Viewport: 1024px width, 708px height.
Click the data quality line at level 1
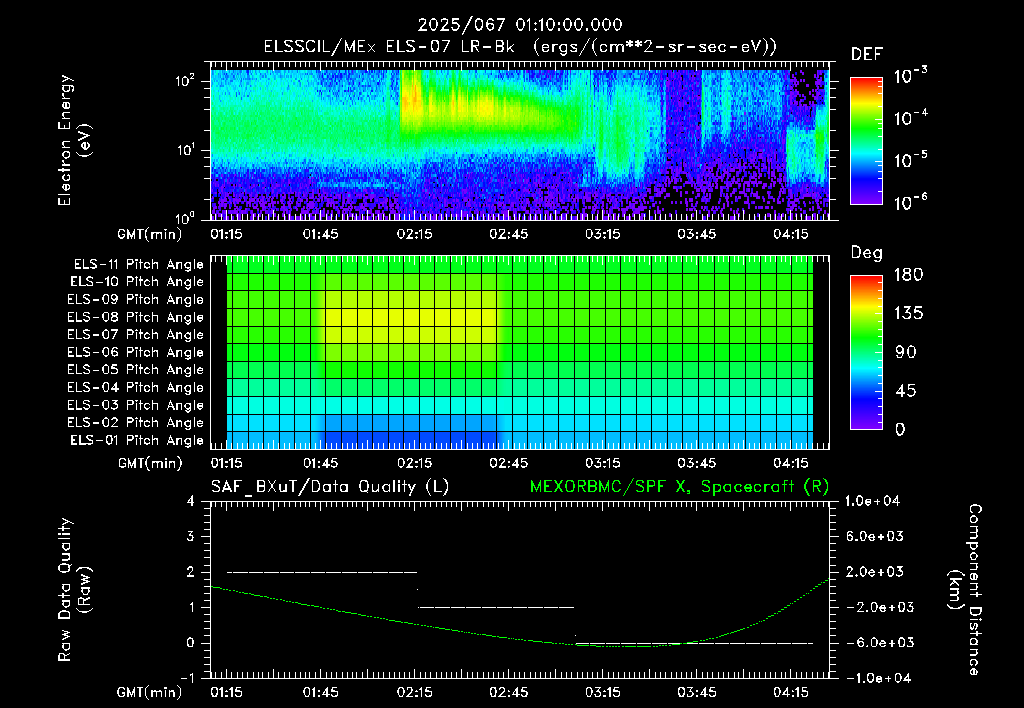496,607
